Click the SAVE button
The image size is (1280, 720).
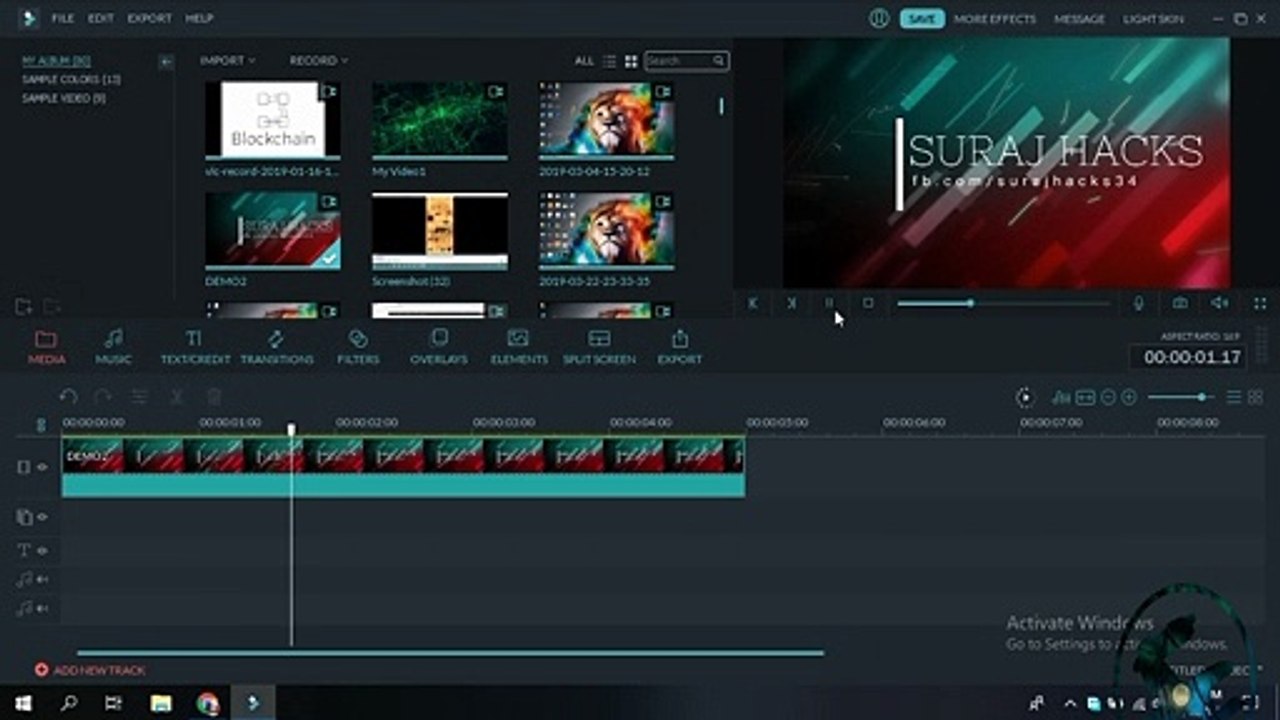click(x=922, y=18)
